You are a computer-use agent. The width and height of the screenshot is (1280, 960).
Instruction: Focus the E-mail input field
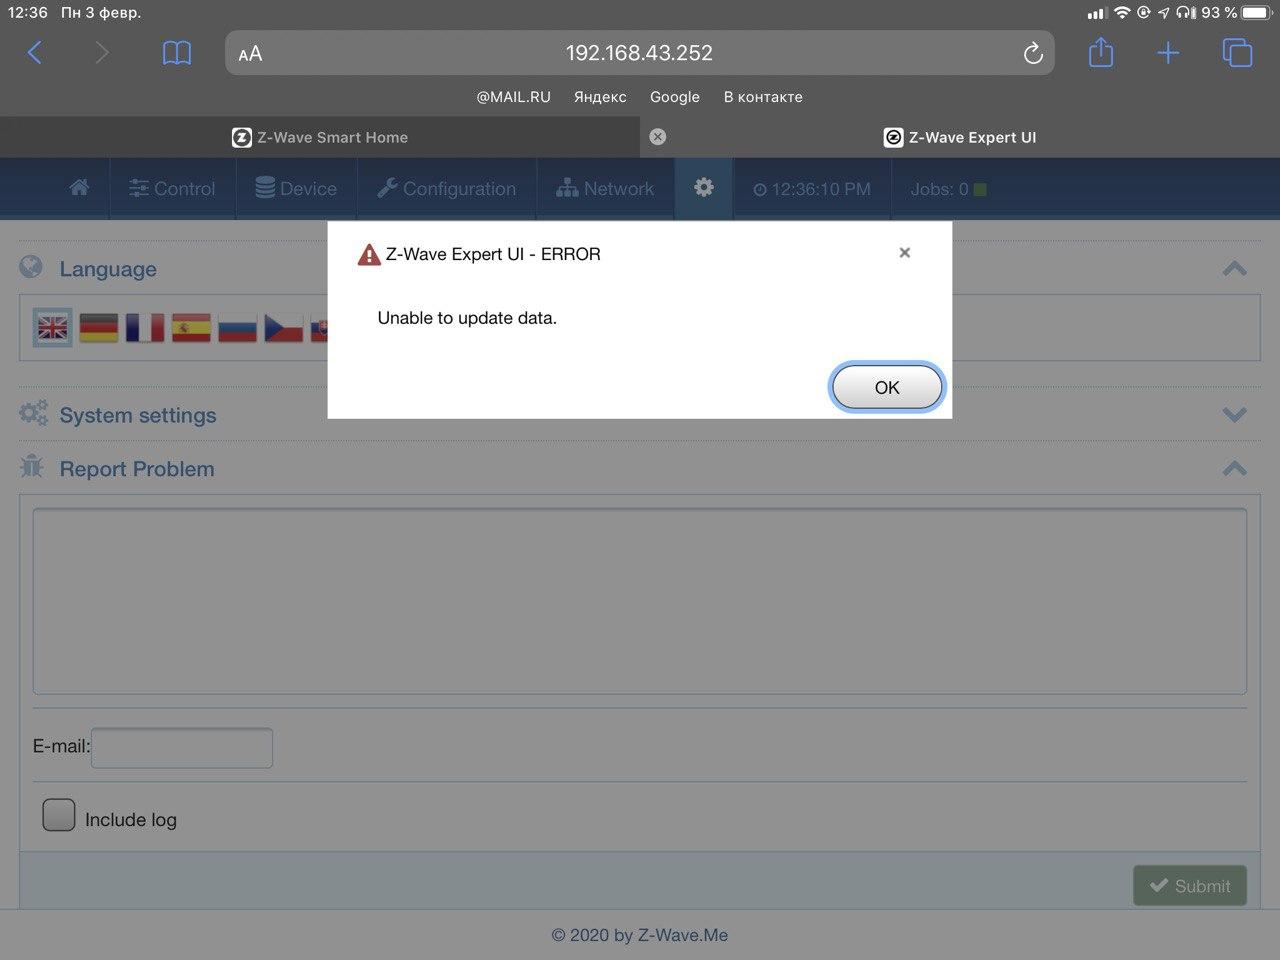click(x=182, y=748)
